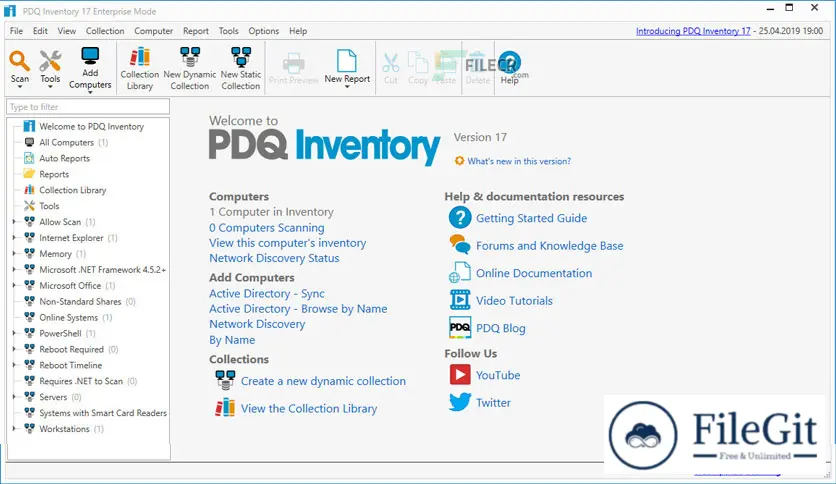The image size is (836, 484).
Task: Expand the Microsoft Office collection
Action: [14, 285]
